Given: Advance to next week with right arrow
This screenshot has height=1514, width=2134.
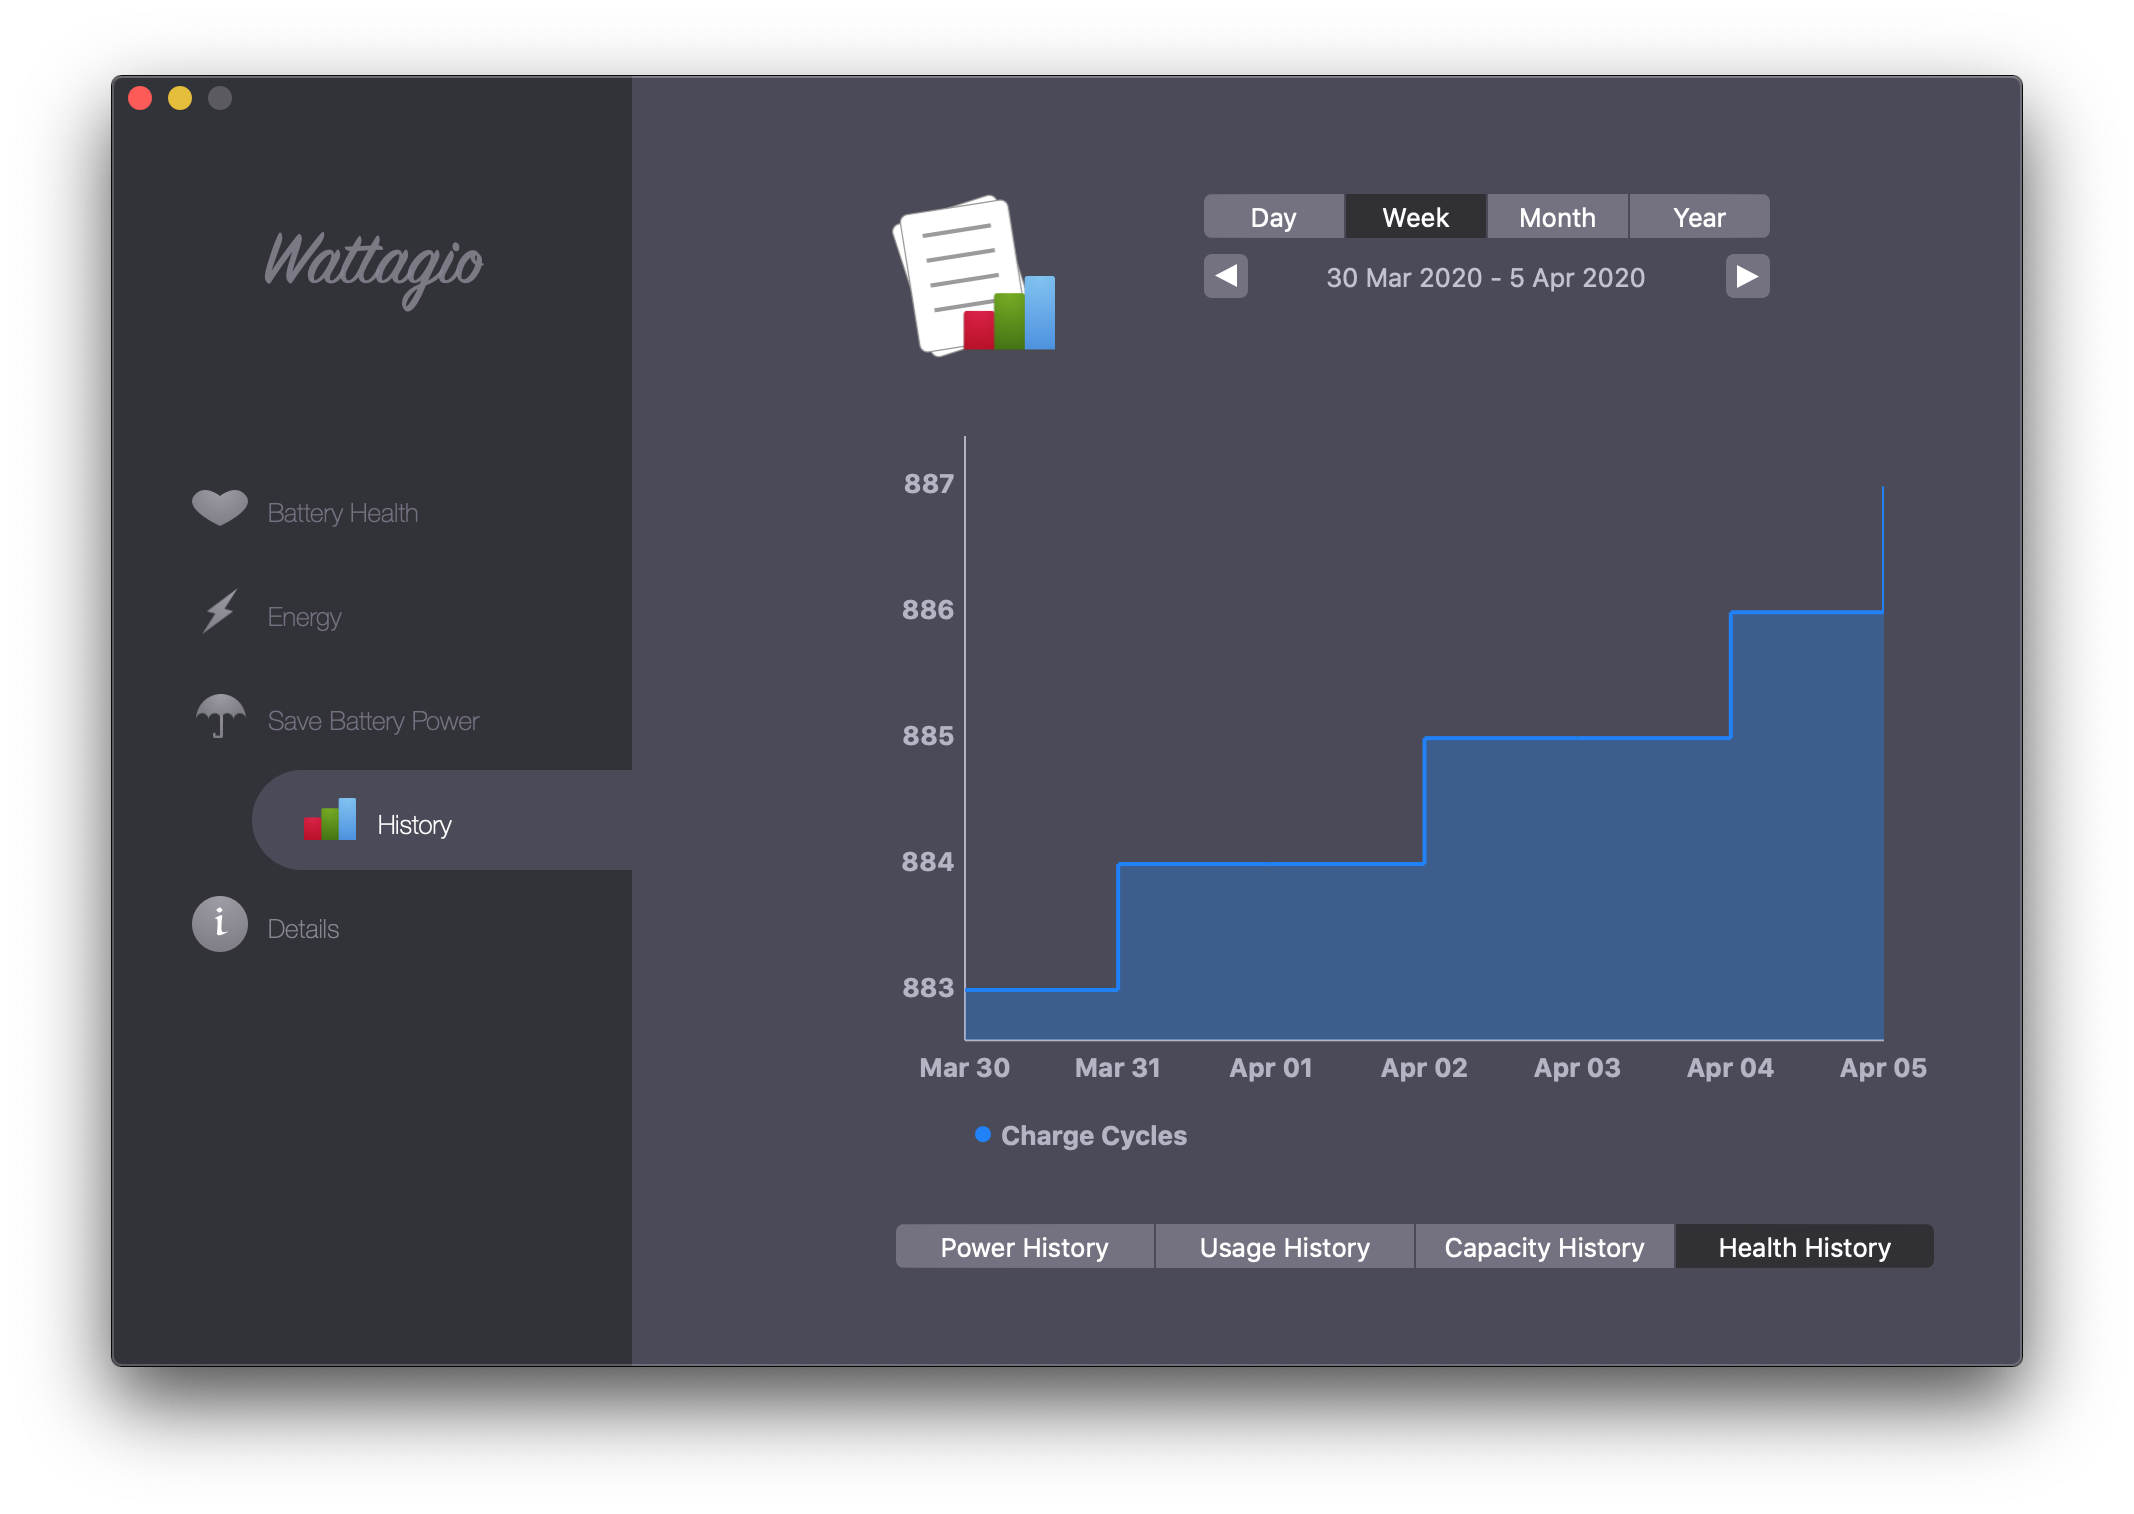Looking at the screenshot, I should 1747,276.
